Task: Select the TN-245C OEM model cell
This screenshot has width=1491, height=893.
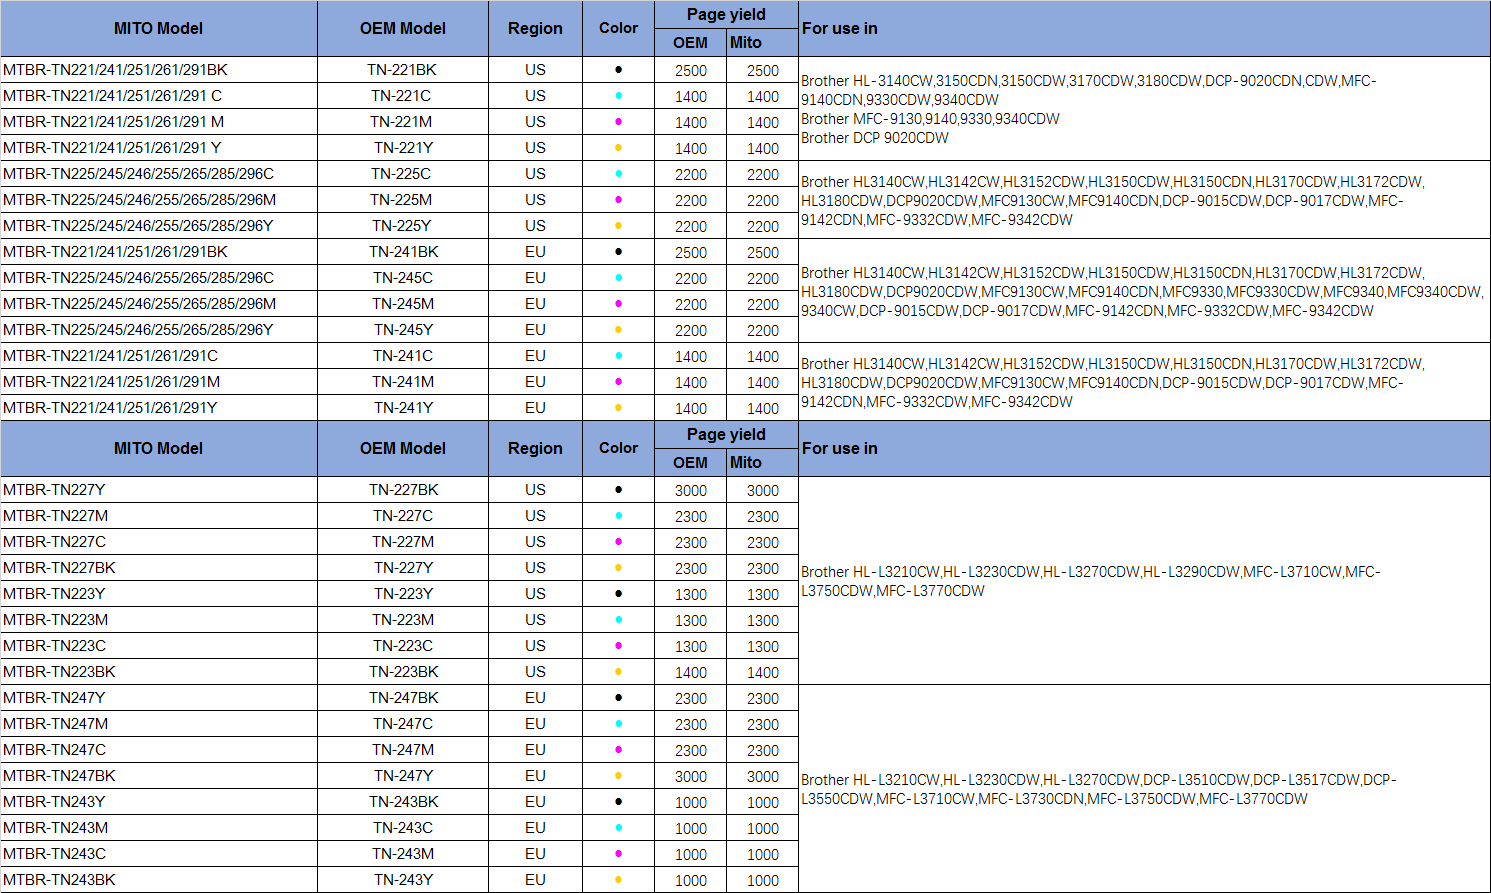Action: tap(402, 278)
